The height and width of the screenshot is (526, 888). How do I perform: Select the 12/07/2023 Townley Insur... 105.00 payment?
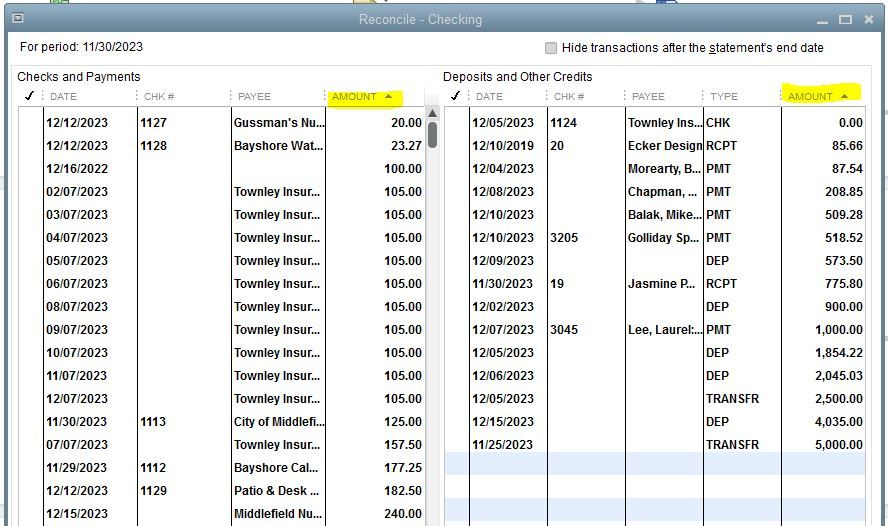221,399
